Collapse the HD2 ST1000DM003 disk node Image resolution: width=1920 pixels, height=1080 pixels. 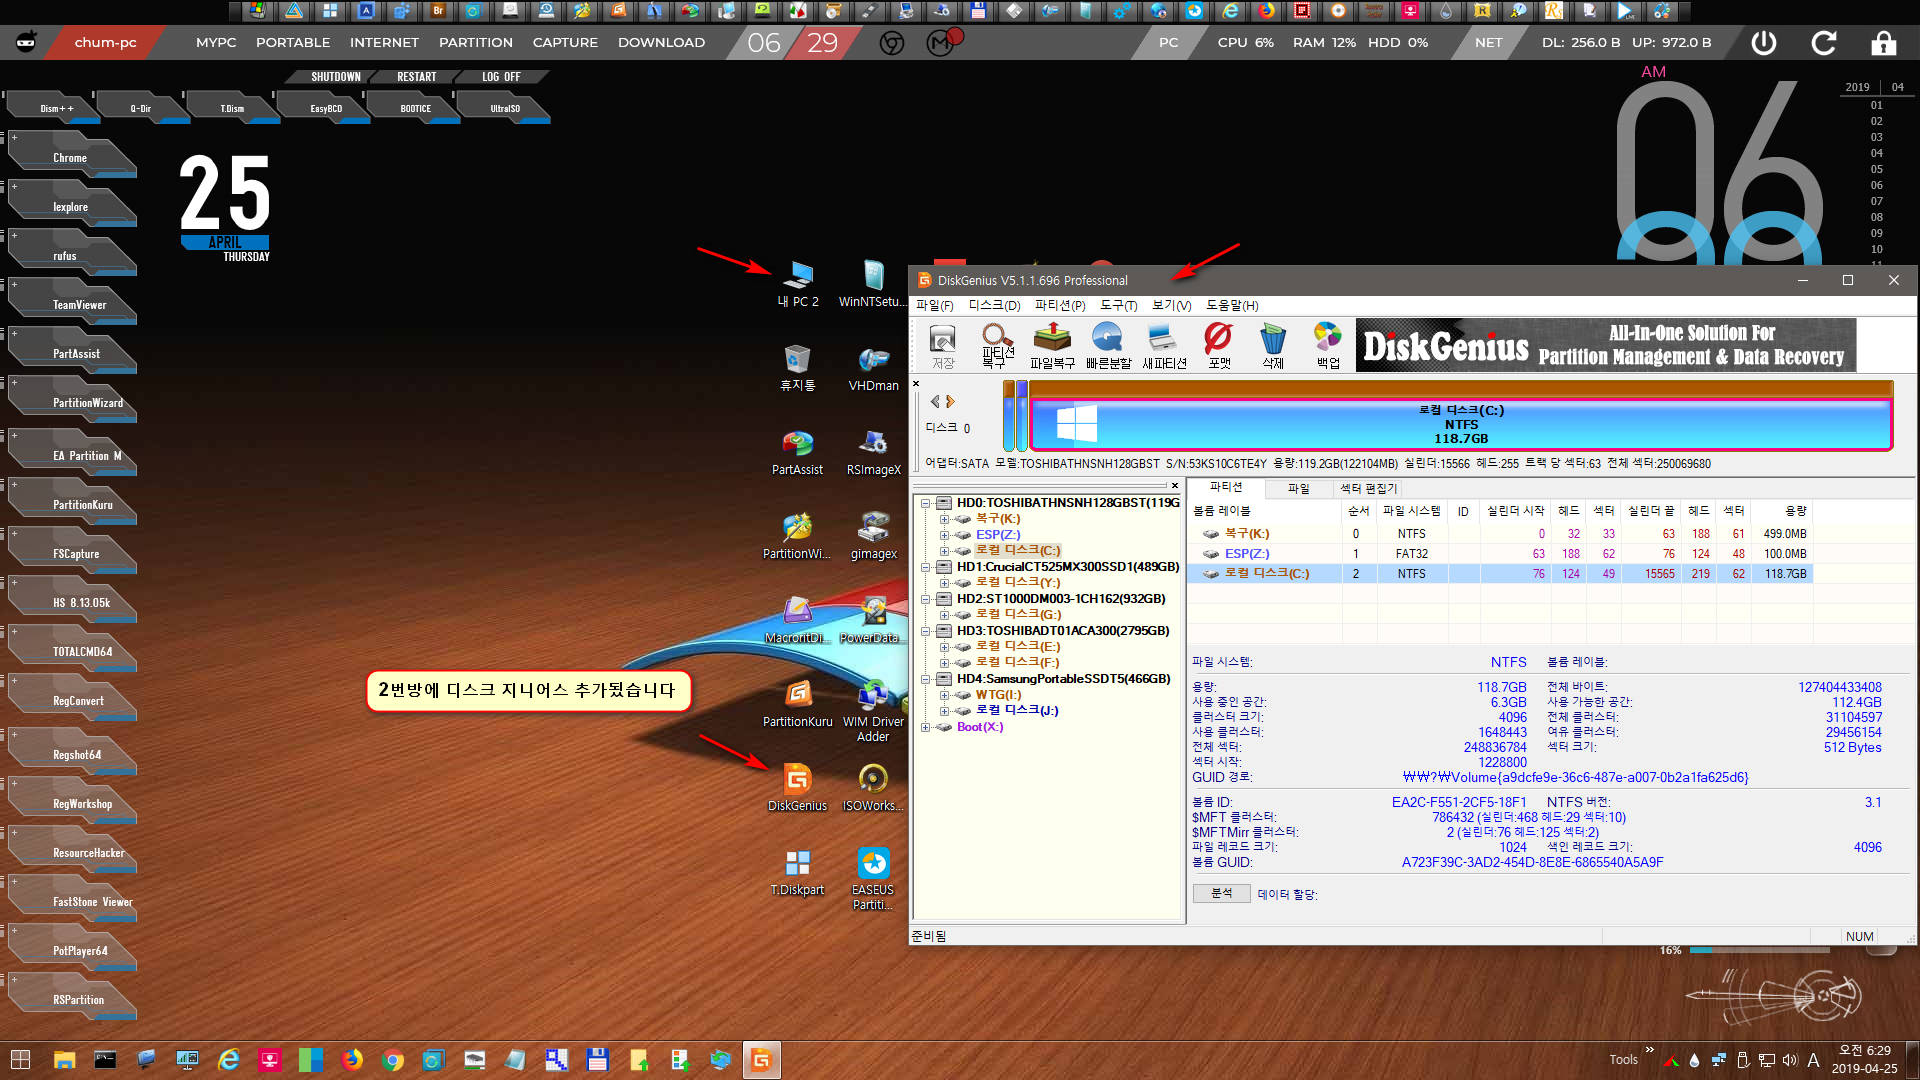pyautogui.click(x=926, y=599)
